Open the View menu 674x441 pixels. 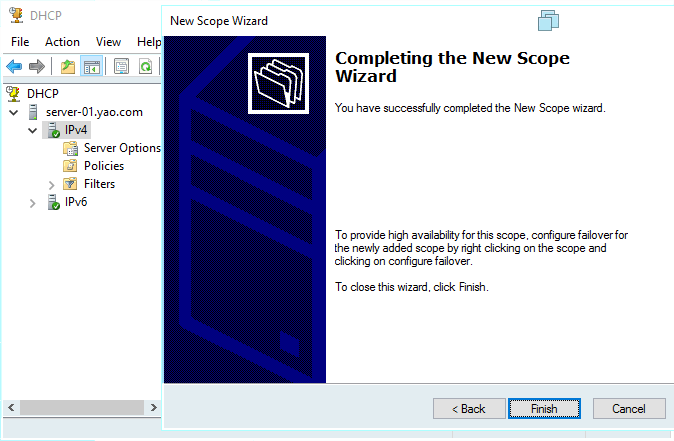coord(108,42)
